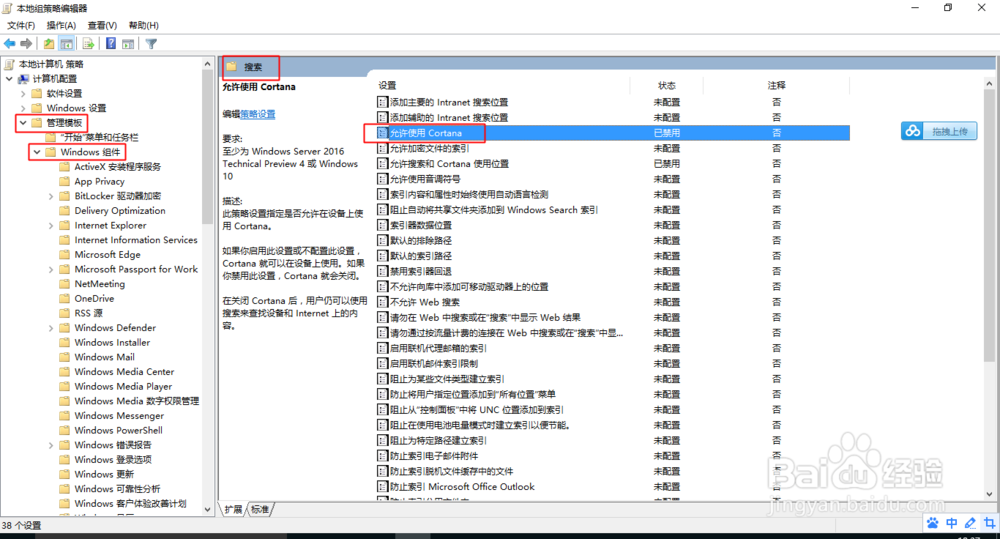Screen dimensions: 1000x539
Task: Click the 拖拽上传 upload button
Action: [x=939, y=131]
